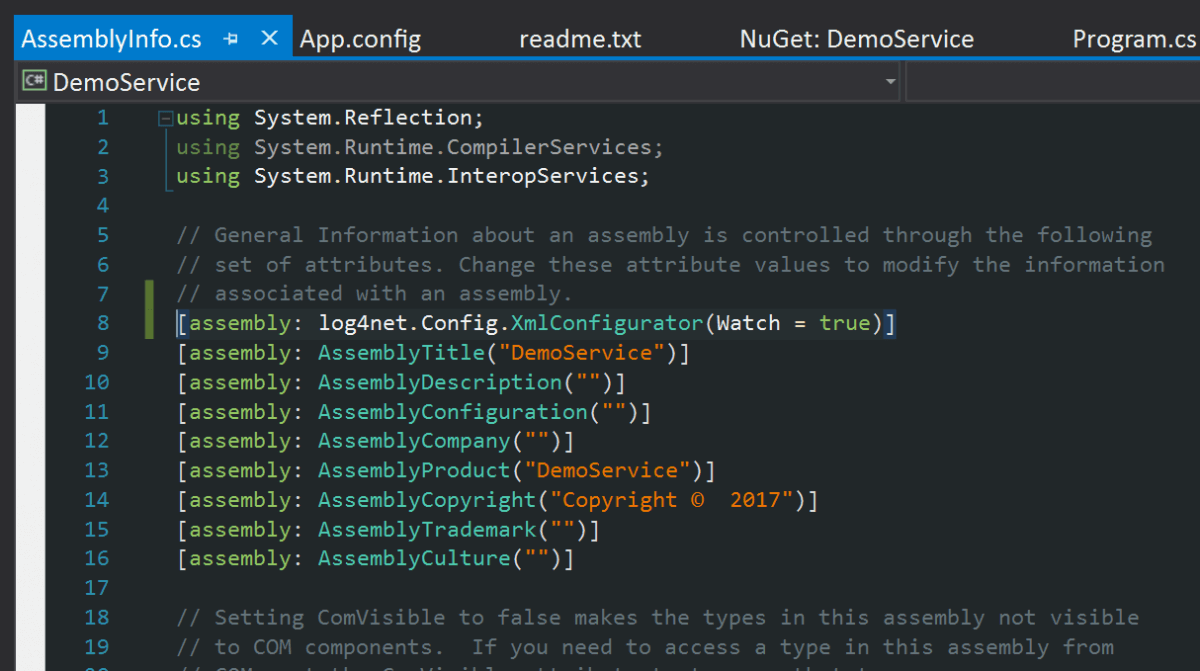This screenshot has width=1200, height=671.
Task: Select line number 8
Action: (102, 323)
